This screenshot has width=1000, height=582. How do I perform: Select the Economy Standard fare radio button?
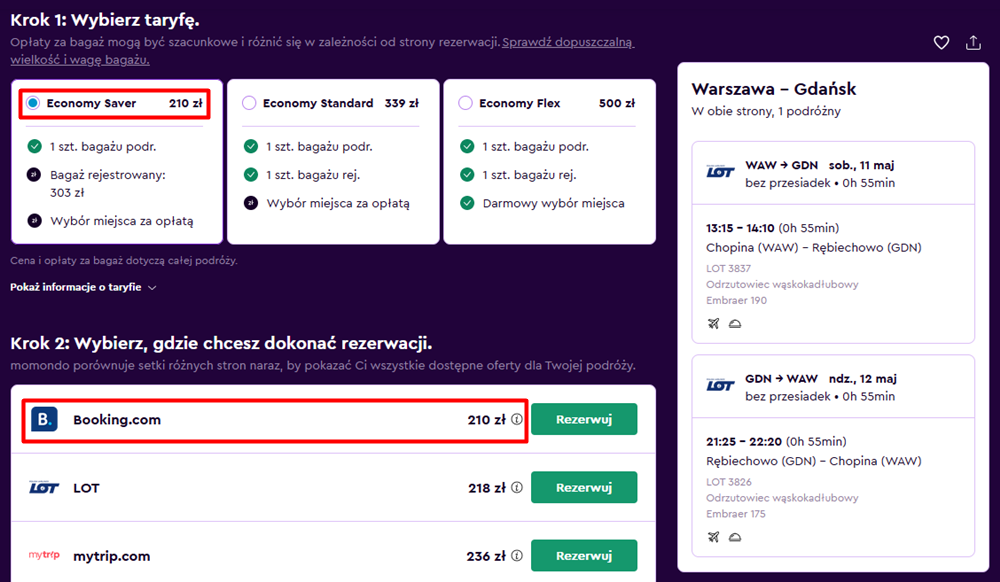(x=249, y=103)
